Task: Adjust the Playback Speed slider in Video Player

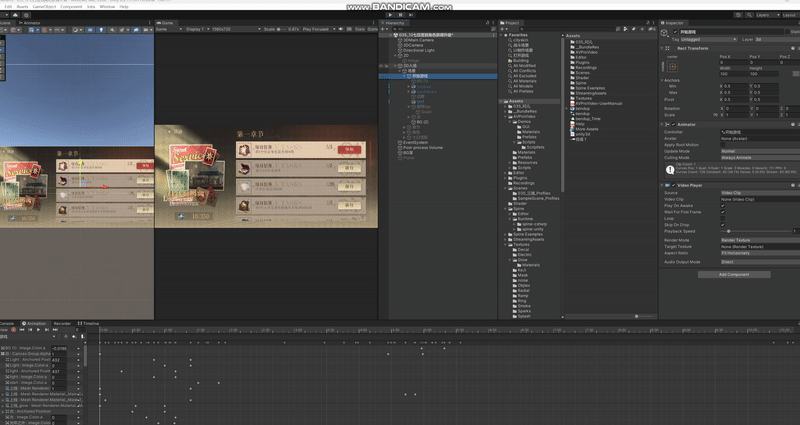Action: click(x=755, y=231)
